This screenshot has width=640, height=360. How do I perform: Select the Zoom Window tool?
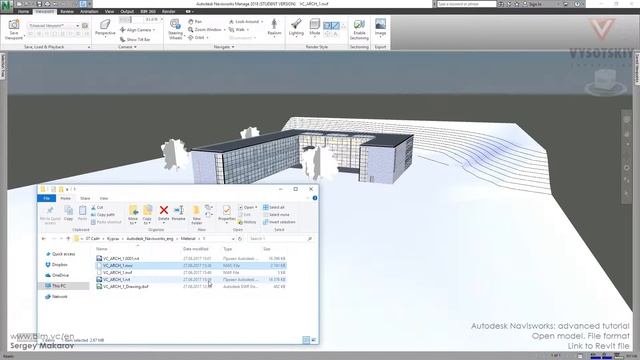click(207, 30)
